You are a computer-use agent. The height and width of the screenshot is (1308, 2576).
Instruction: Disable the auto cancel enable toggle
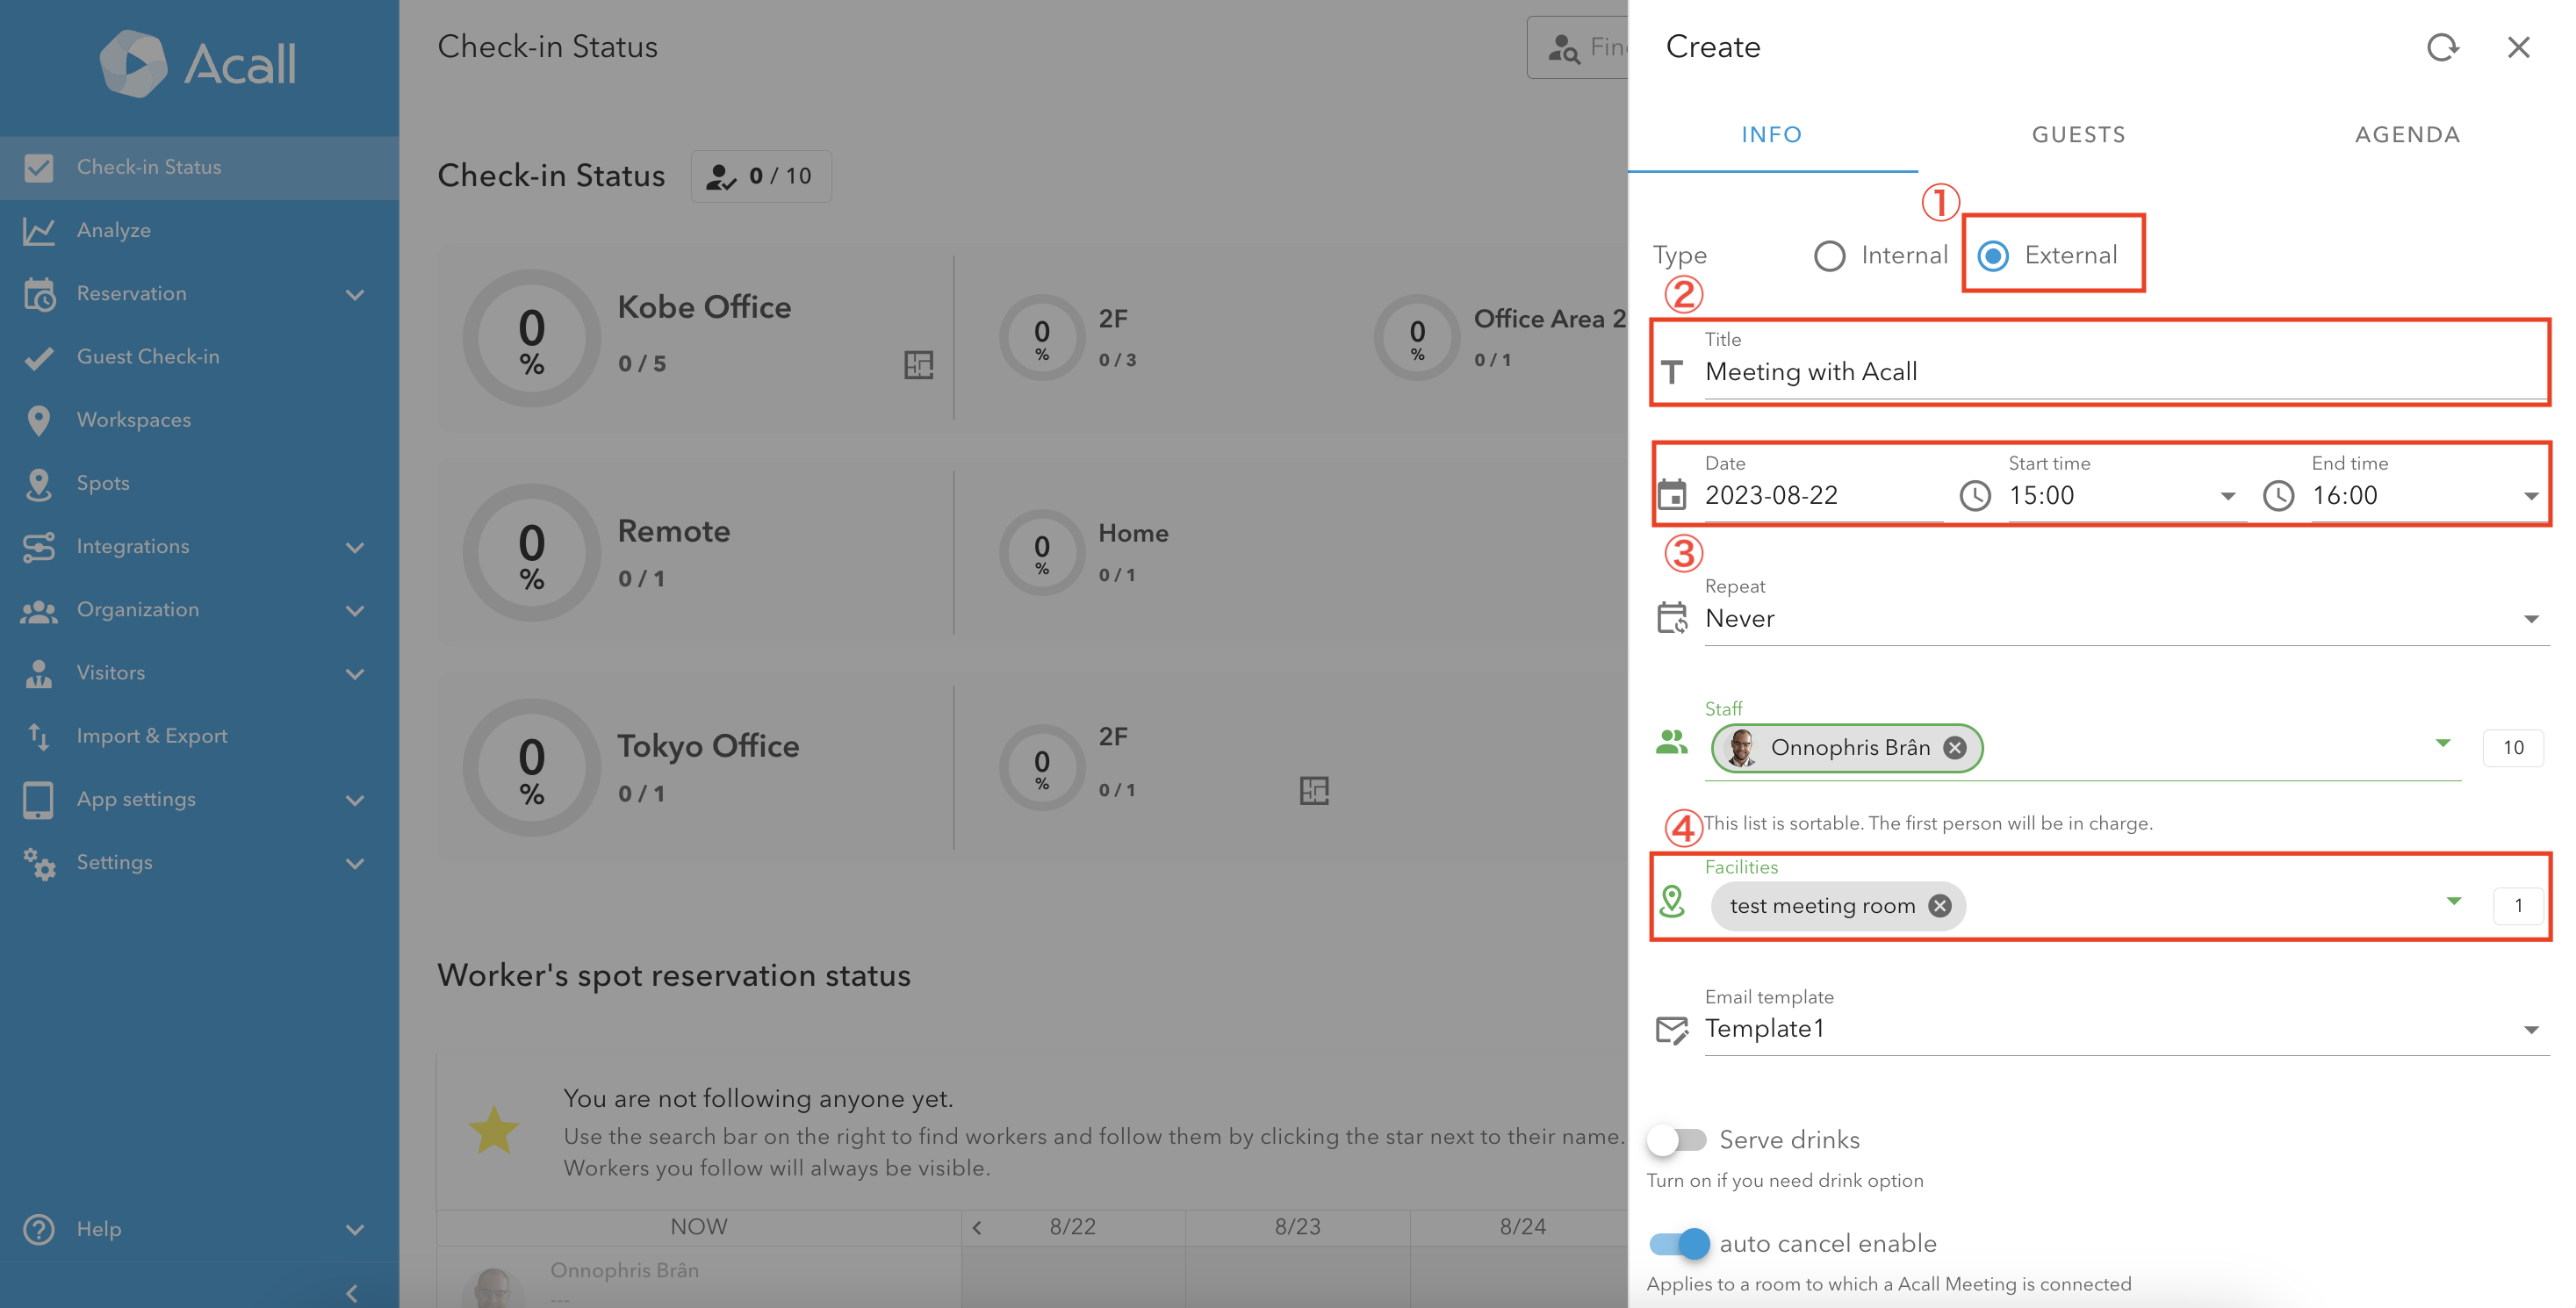[1679, 1243]
